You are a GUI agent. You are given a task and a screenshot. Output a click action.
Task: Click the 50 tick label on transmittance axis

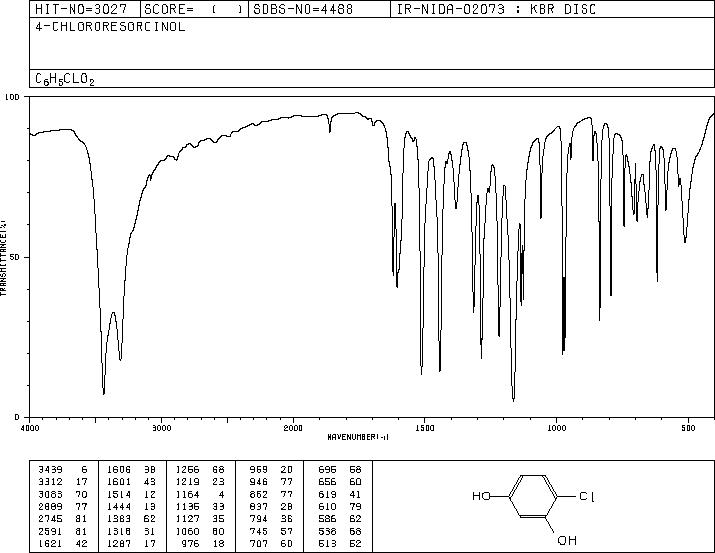[x=14, y=257]
